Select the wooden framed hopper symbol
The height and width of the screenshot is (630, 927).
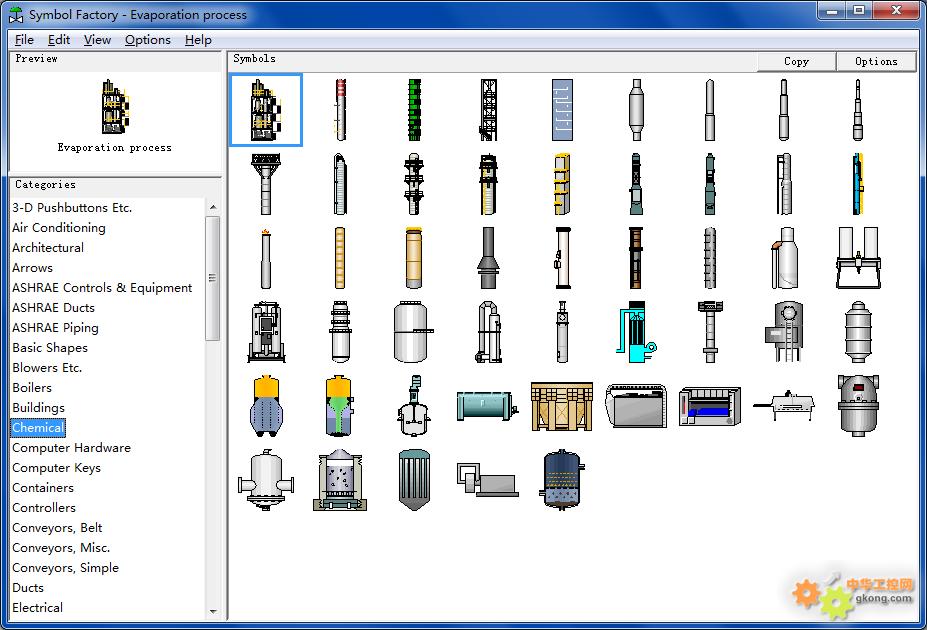pos(561,405)
